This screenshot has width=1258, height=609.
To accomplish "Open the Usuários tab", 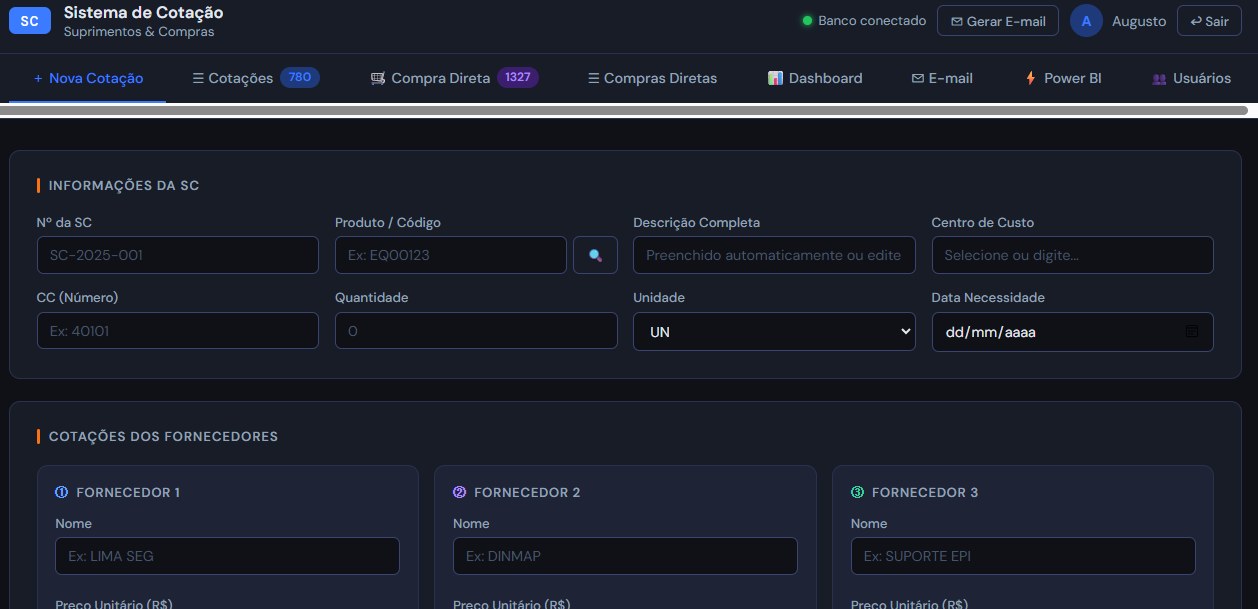I will [1192, 78].
